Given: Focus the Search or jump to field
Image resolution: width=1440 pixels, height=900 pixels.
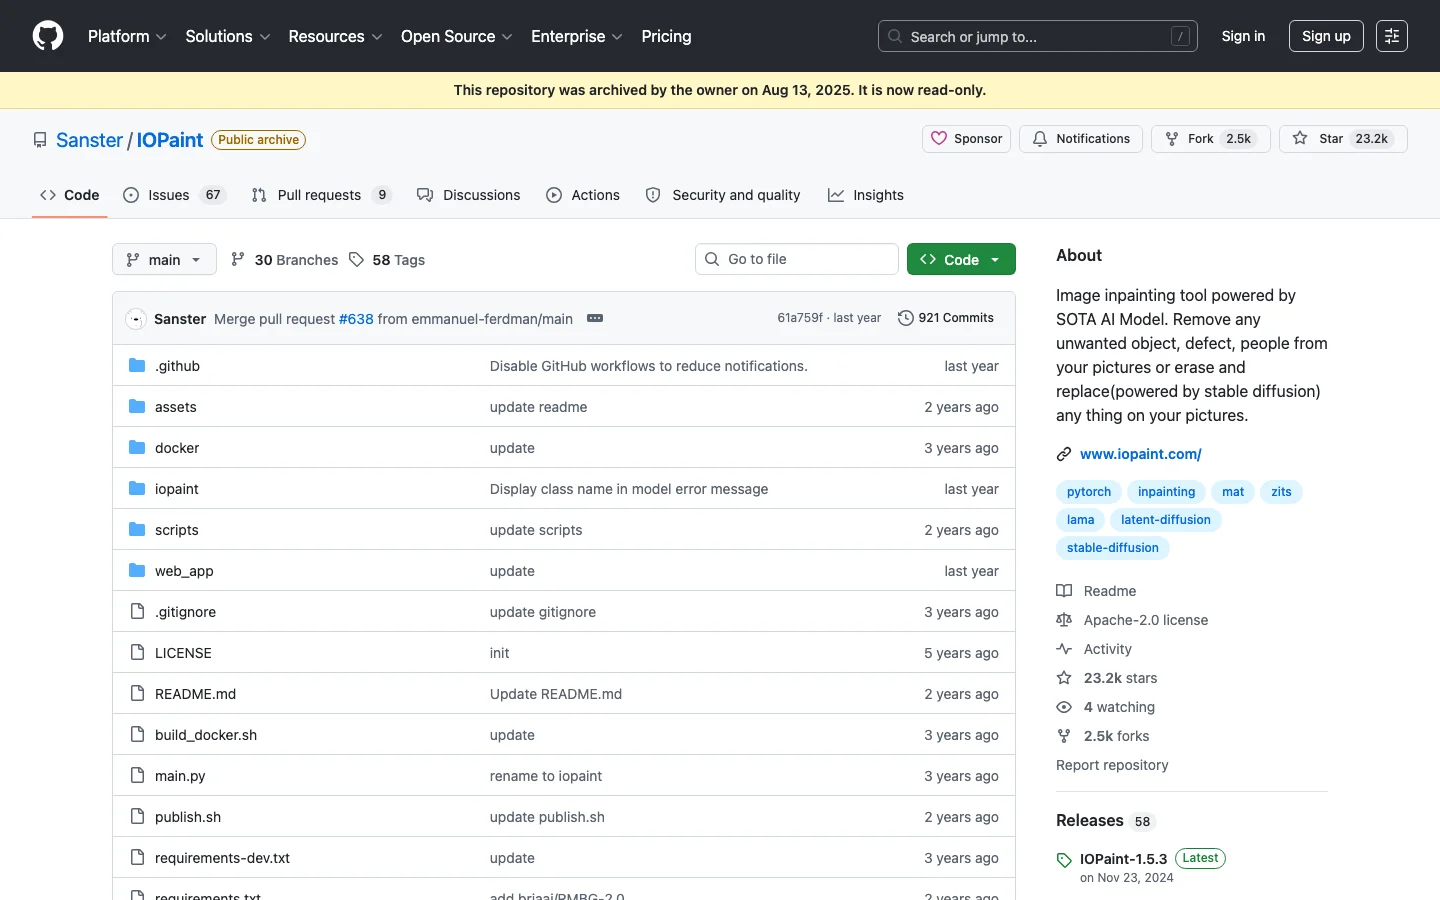Looking at the screenshot, I should pyautogui.click(x=1038, y=36).
